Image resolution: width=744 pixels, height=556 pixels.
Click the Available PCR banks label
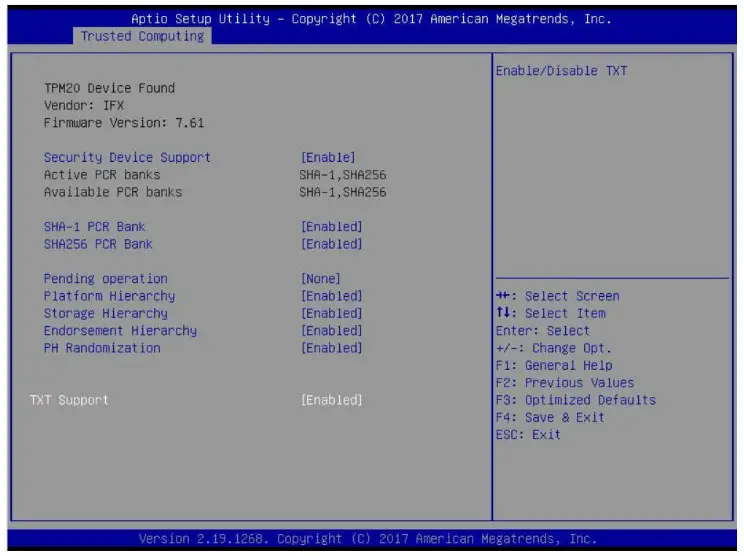pos(113,192)
